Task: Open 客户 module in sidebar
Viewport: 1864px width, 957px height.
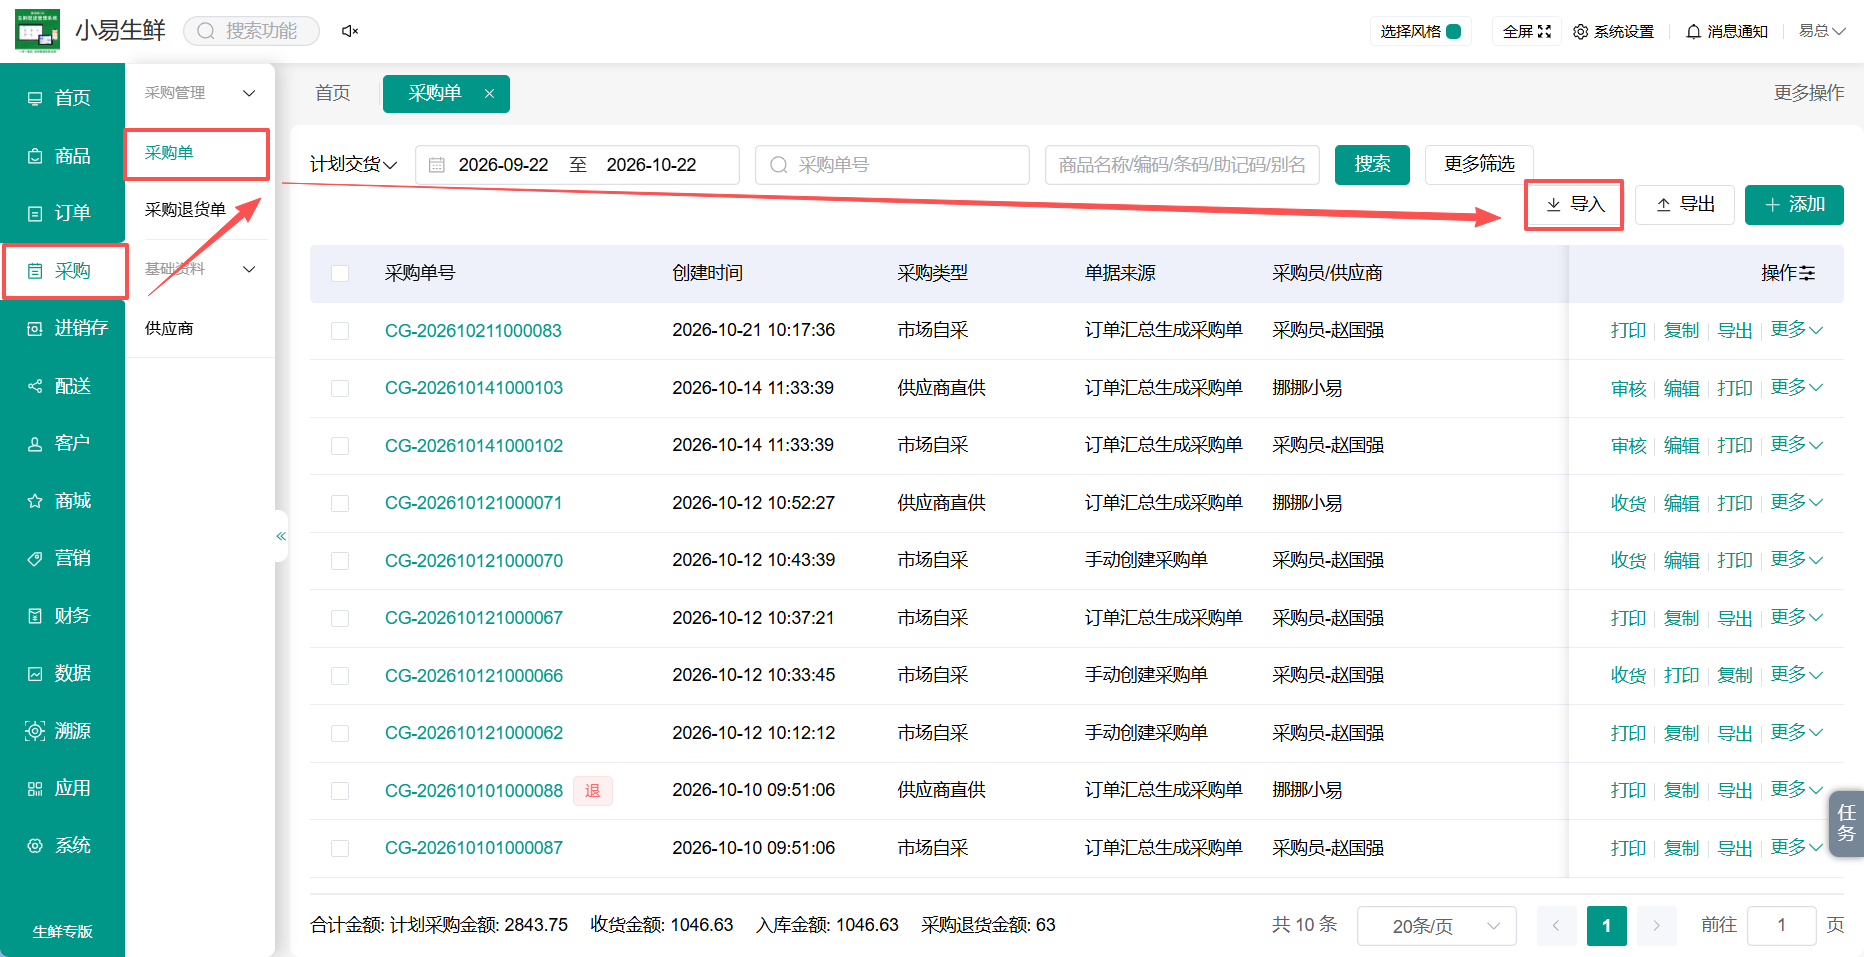Action: pos(62,443)
